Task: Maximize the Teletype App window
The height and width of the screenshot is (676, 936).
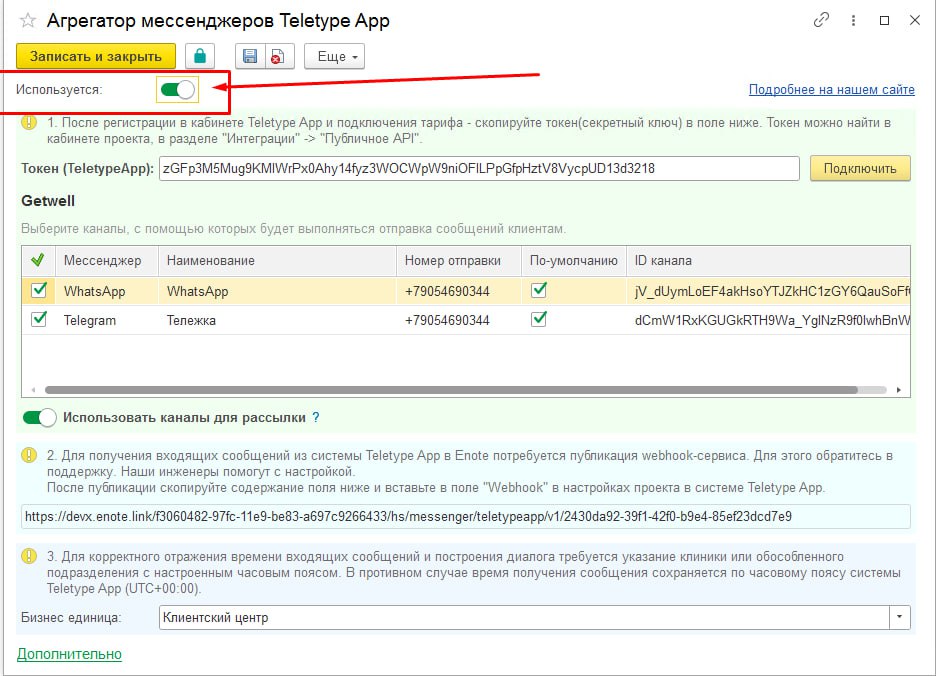Action: [x=885, y=20]
